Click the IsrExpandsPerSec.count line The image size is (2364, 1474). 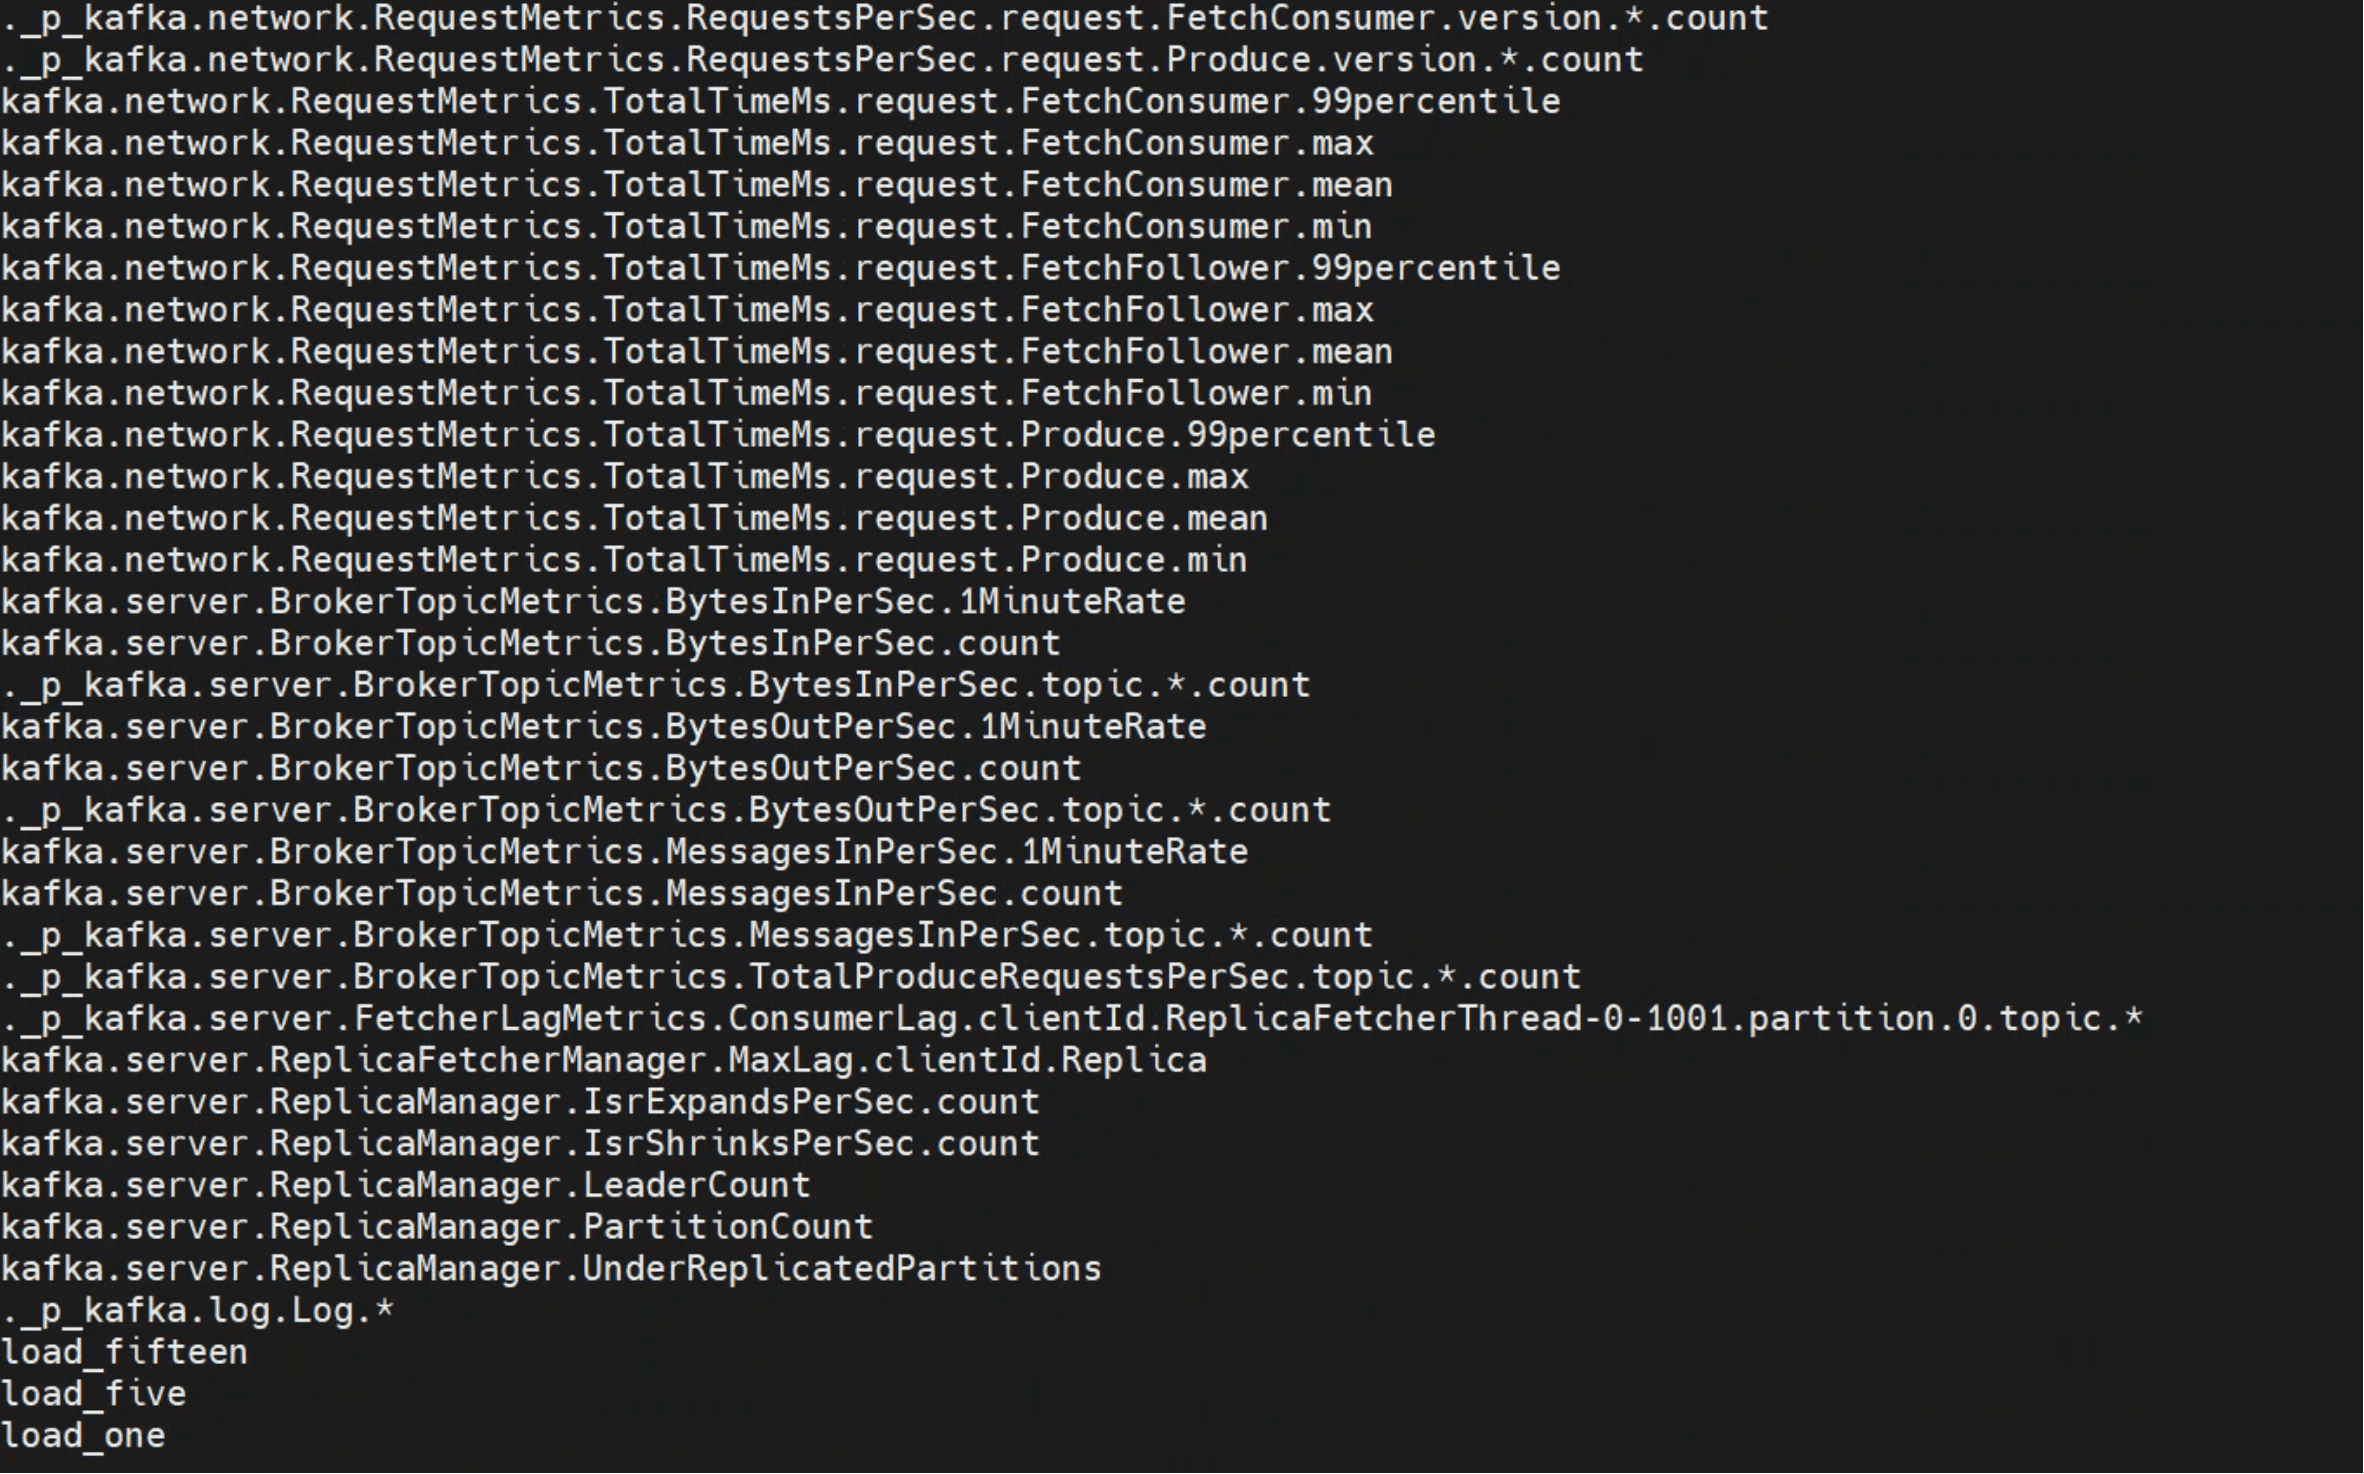[x=520, y=1102]
